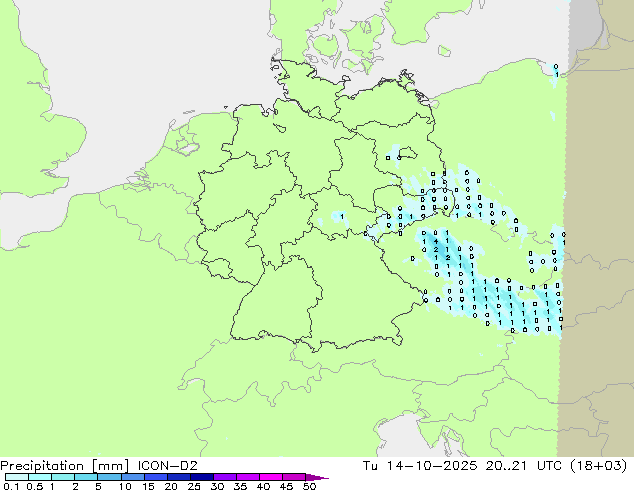Click the date '14-10-2025' in the footer

[431, 466]
